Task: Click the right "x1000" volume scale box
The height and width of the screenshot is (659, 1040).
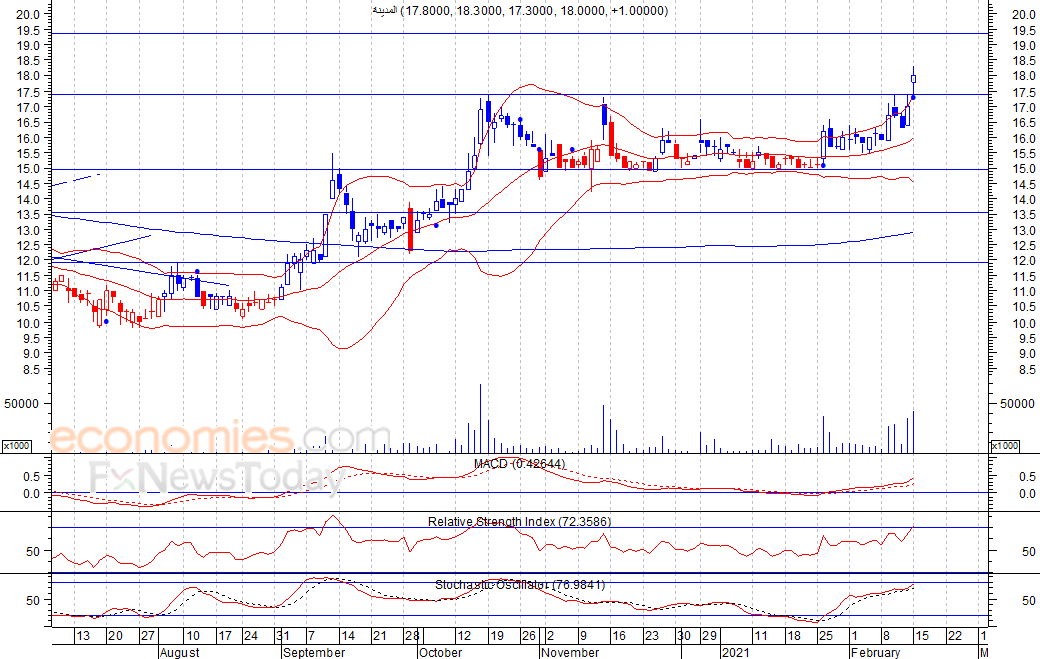Action: coord(1004,446)
